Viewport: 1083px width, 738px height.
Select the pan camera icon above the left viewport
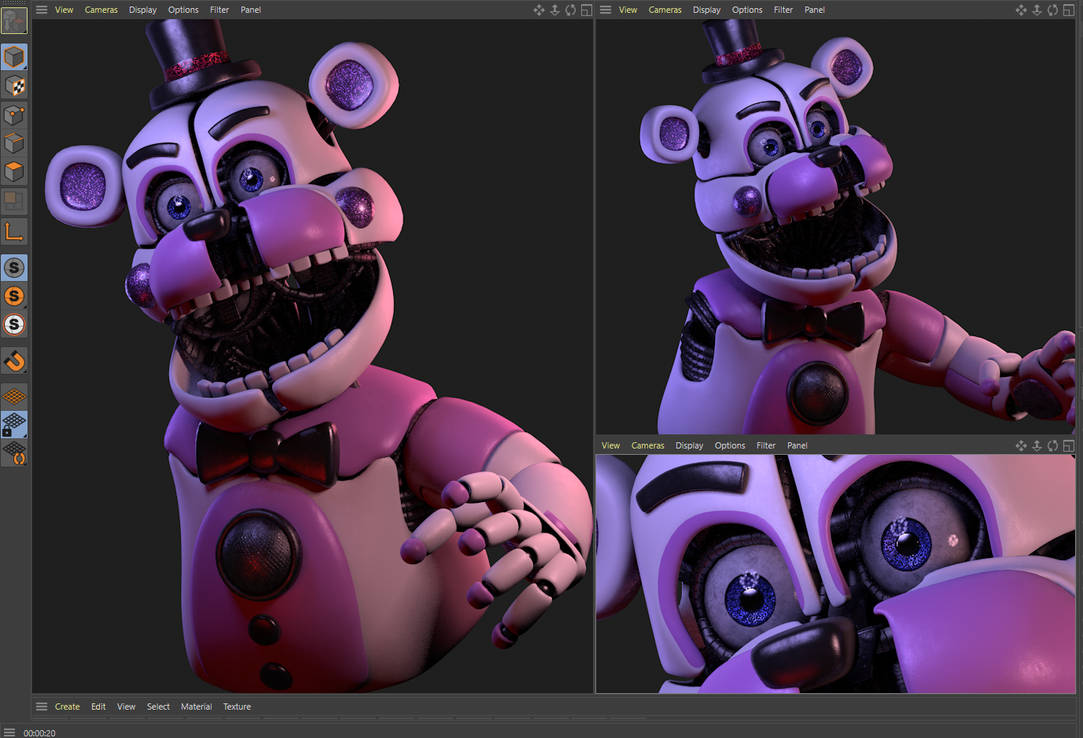pyautogui.click(x=538, y=9)
